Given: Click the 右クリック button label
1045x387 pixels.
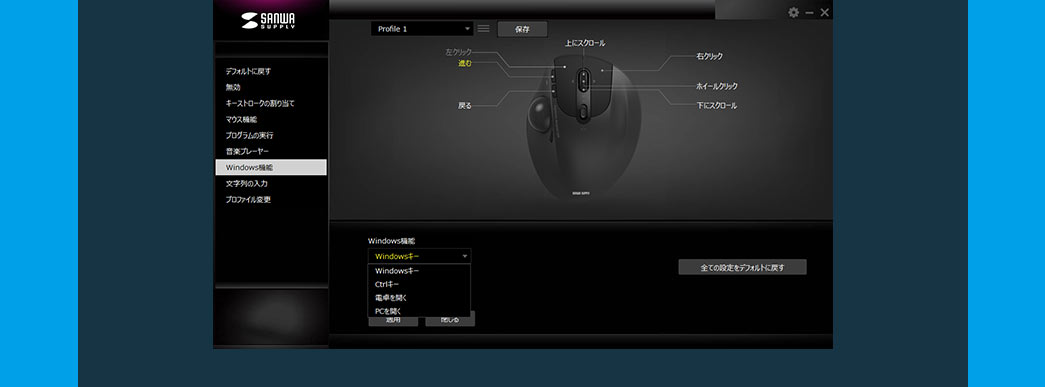Looking at the screenshot, I should click(709, 57).
